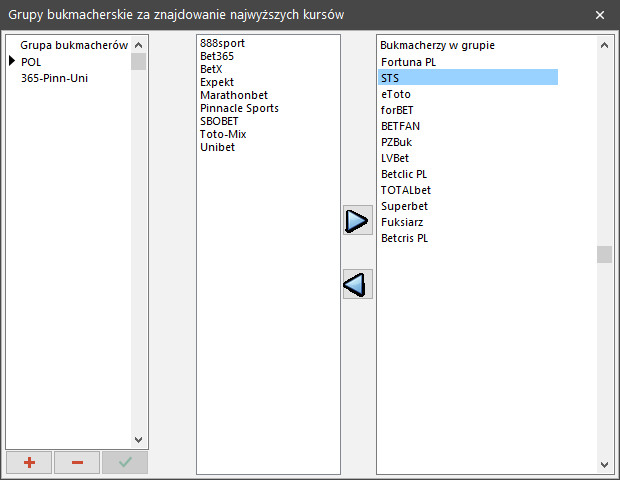
Task: Pick Unibet from the available bookmakers
Action: point(217,147)
